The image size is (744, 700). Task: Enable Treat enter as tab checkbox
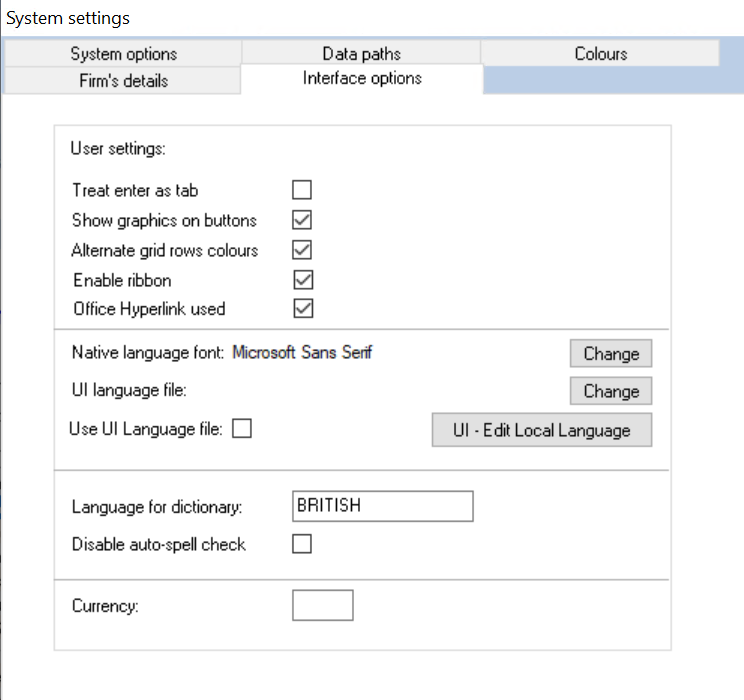302,190
